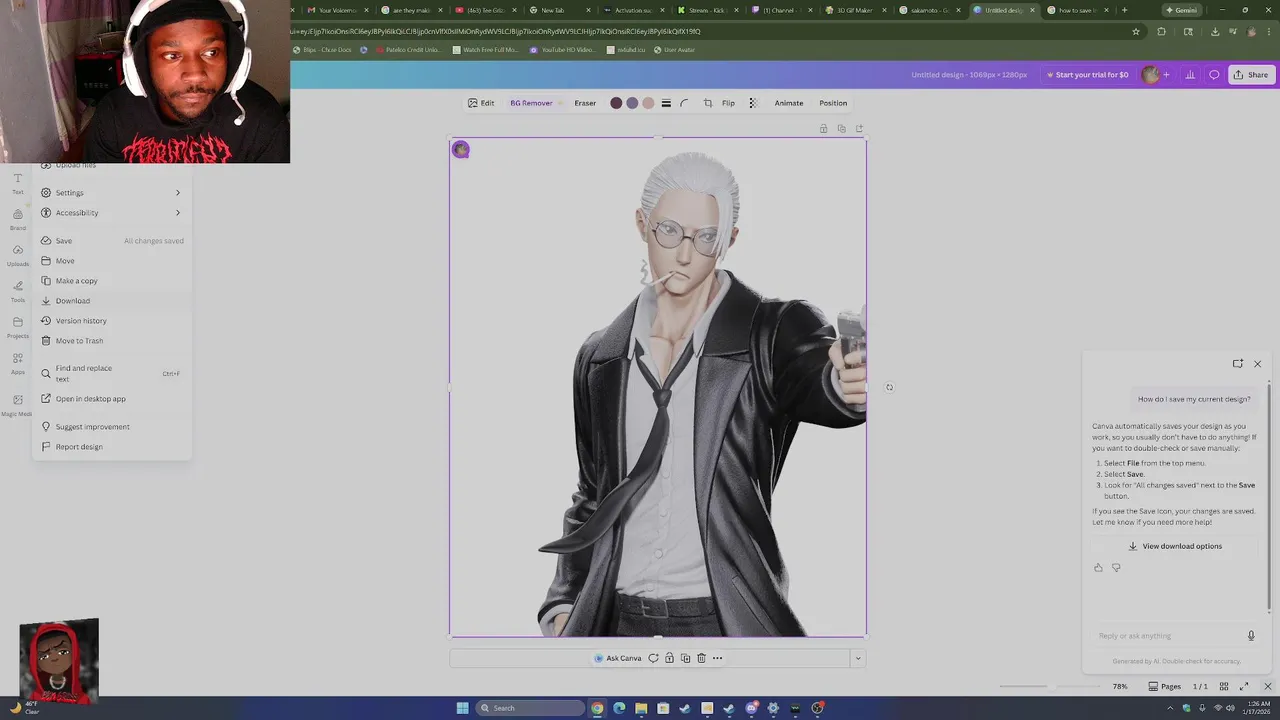Open the corner rounding icon
Image resolution: width=1280 pixels, height=720 pixels.
click(x=684, y=103)
